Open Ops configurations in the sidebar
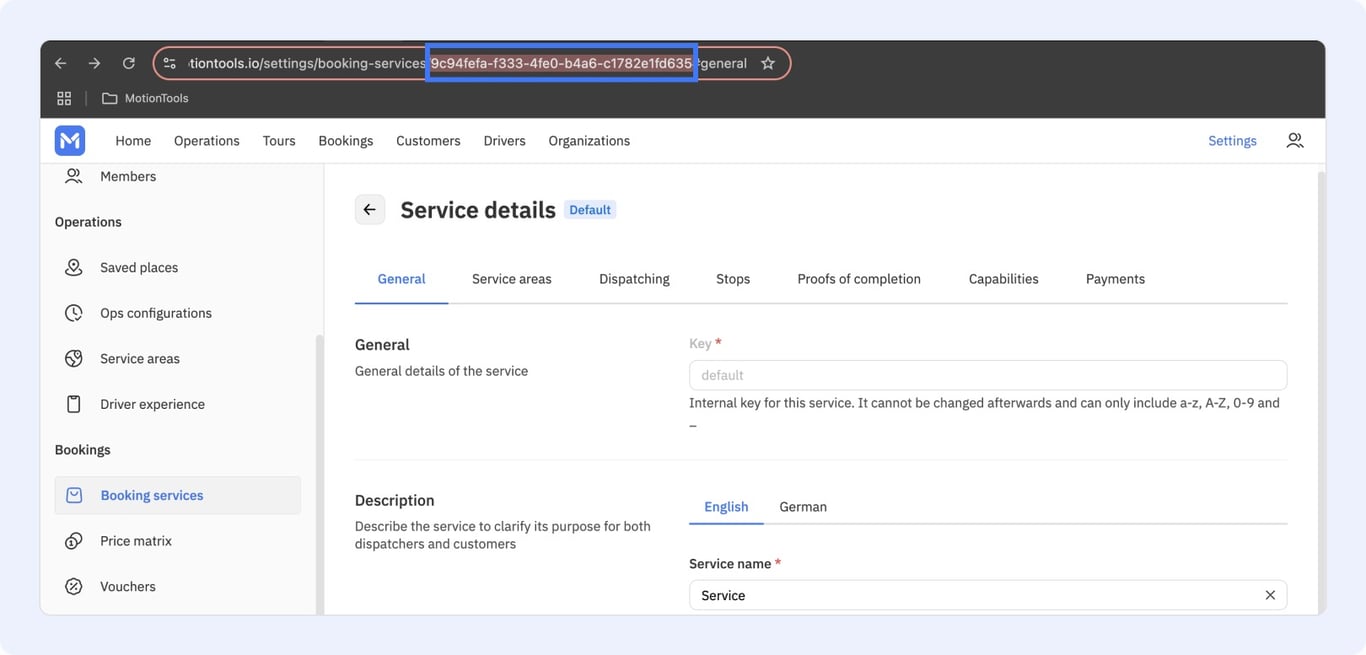The height and width of the screenshot is (655, 1366). click(x=156, y=313)
